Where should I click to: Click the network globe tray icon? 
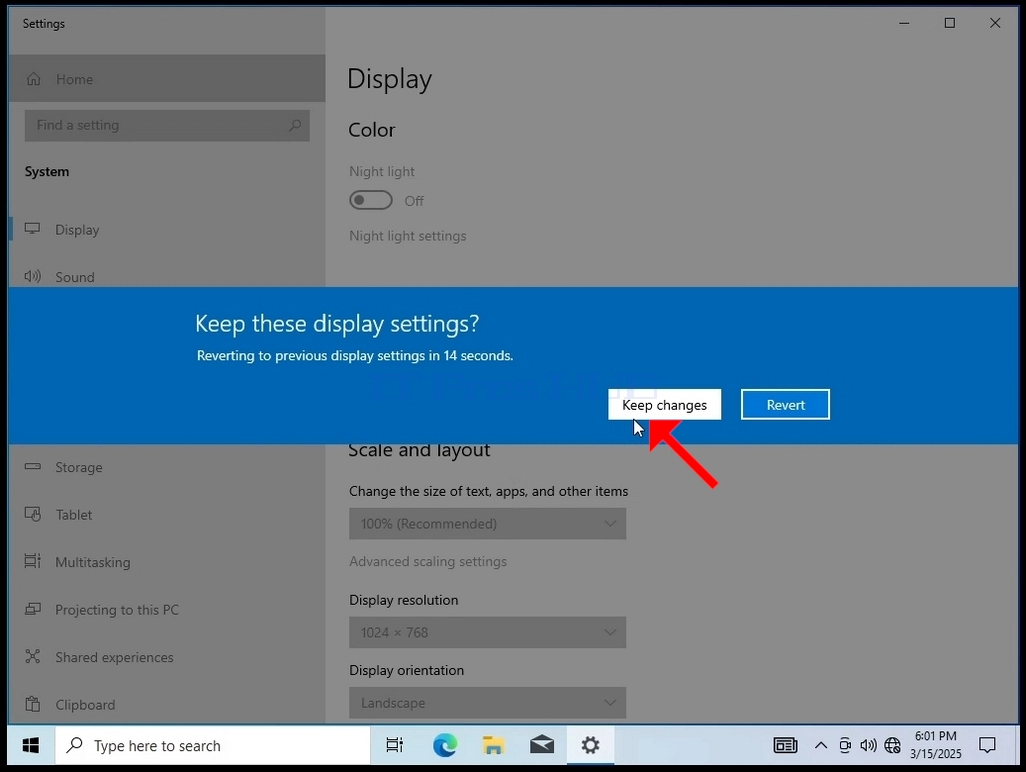(x=893, y=745)
